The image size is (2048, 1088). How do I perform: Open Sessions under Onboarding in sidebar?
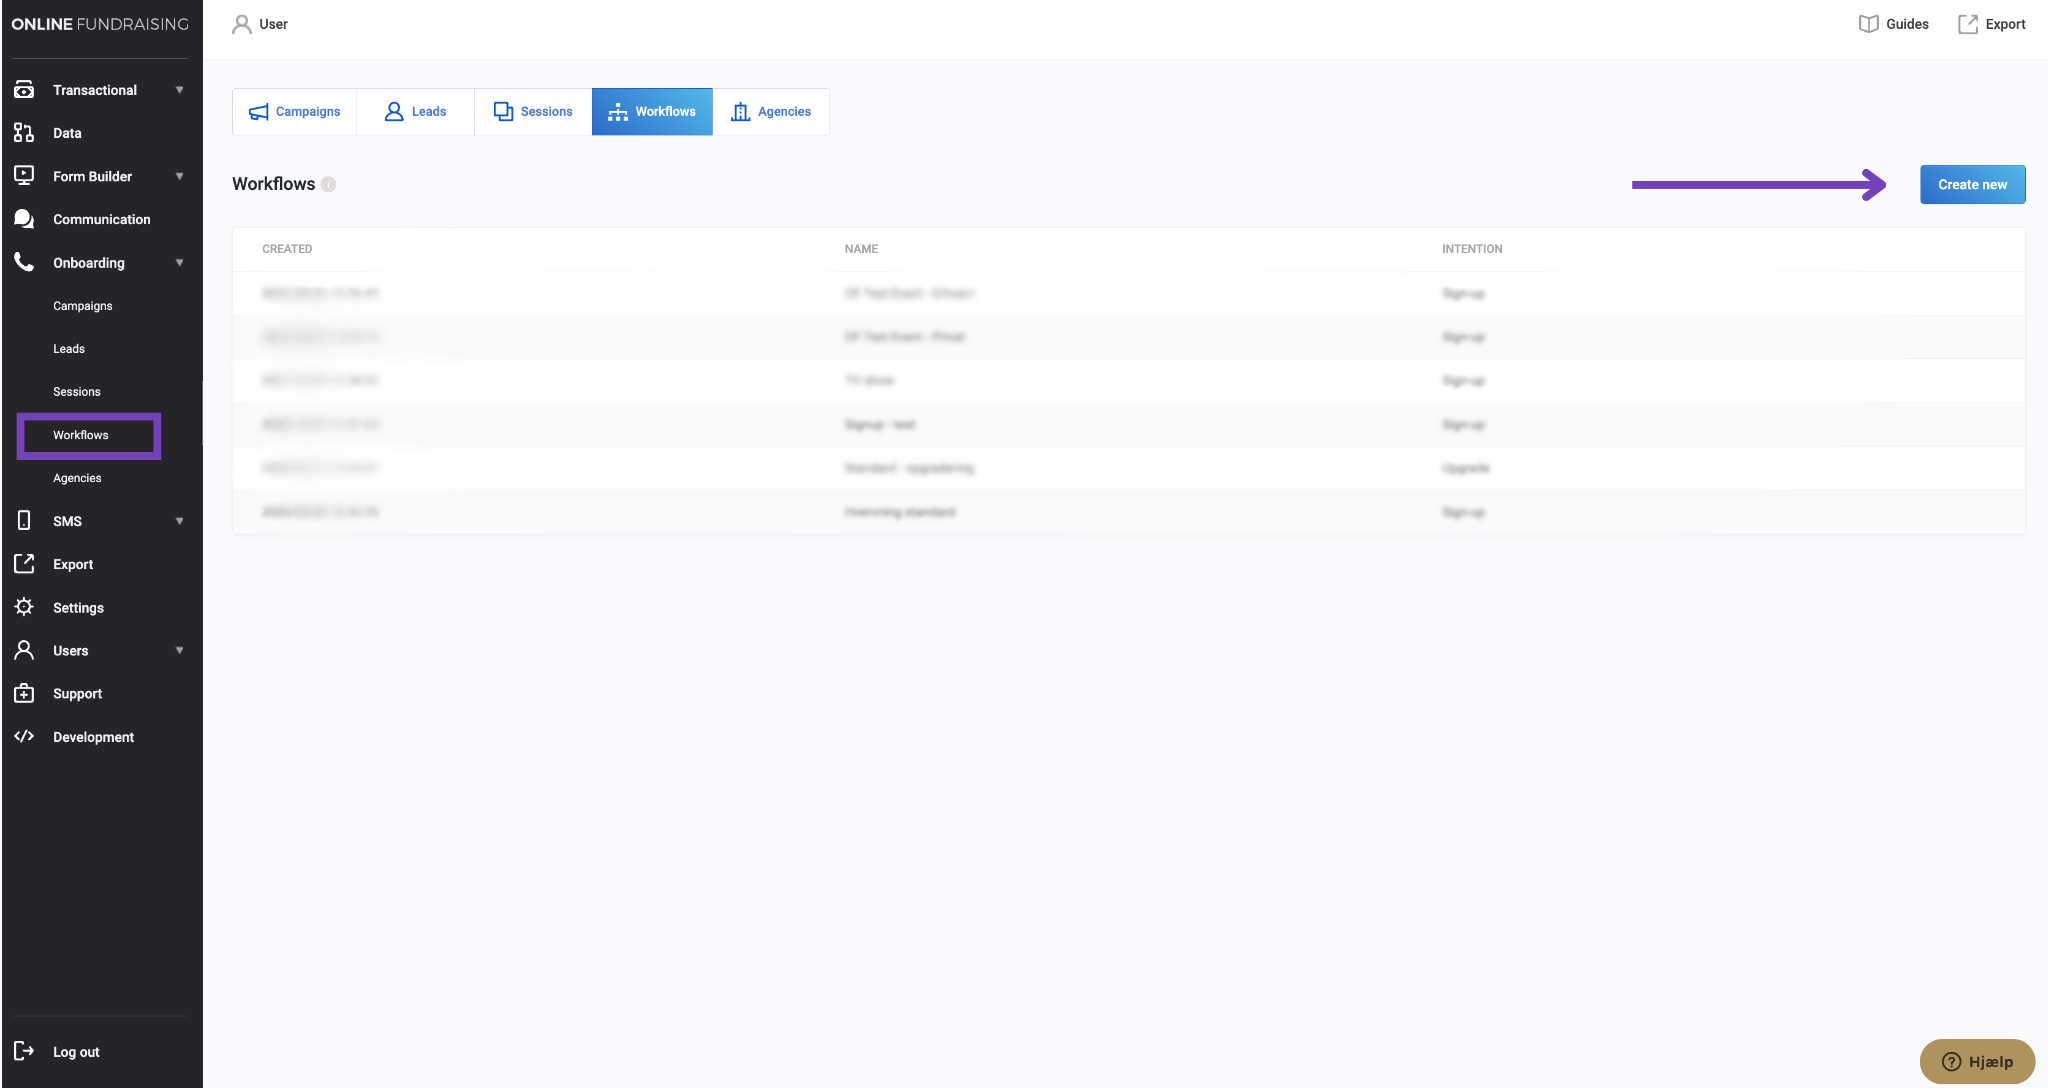[x=77, y=392]
